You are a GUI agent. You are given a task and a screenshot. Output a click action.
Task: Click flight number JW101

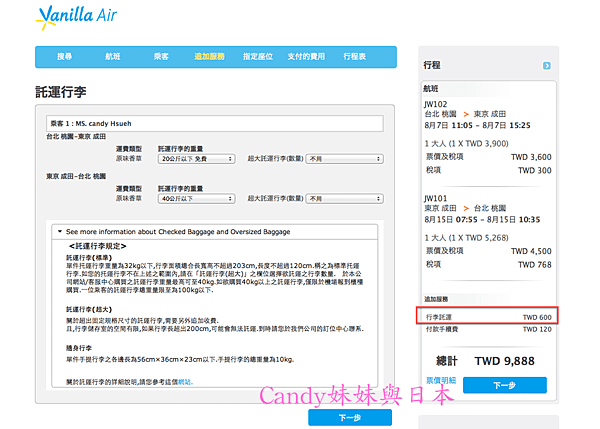435,198
